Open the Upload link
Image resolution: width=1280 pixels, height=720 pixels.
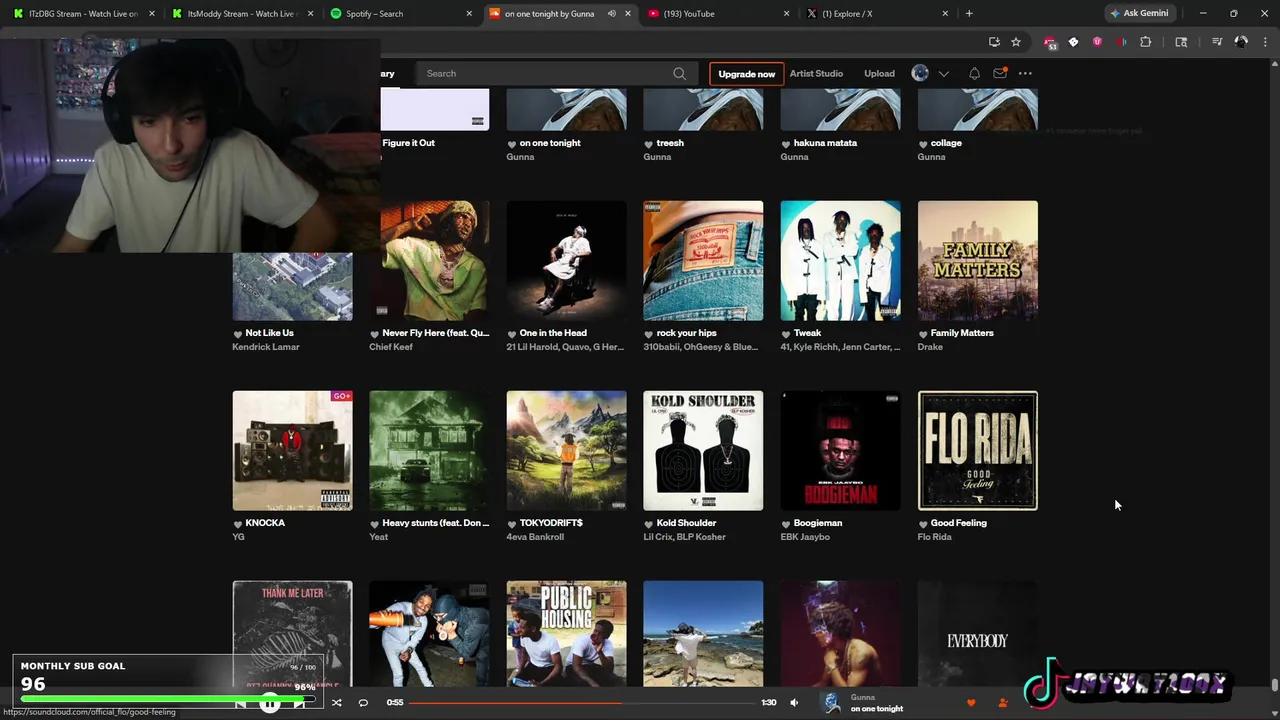[879, 73]
